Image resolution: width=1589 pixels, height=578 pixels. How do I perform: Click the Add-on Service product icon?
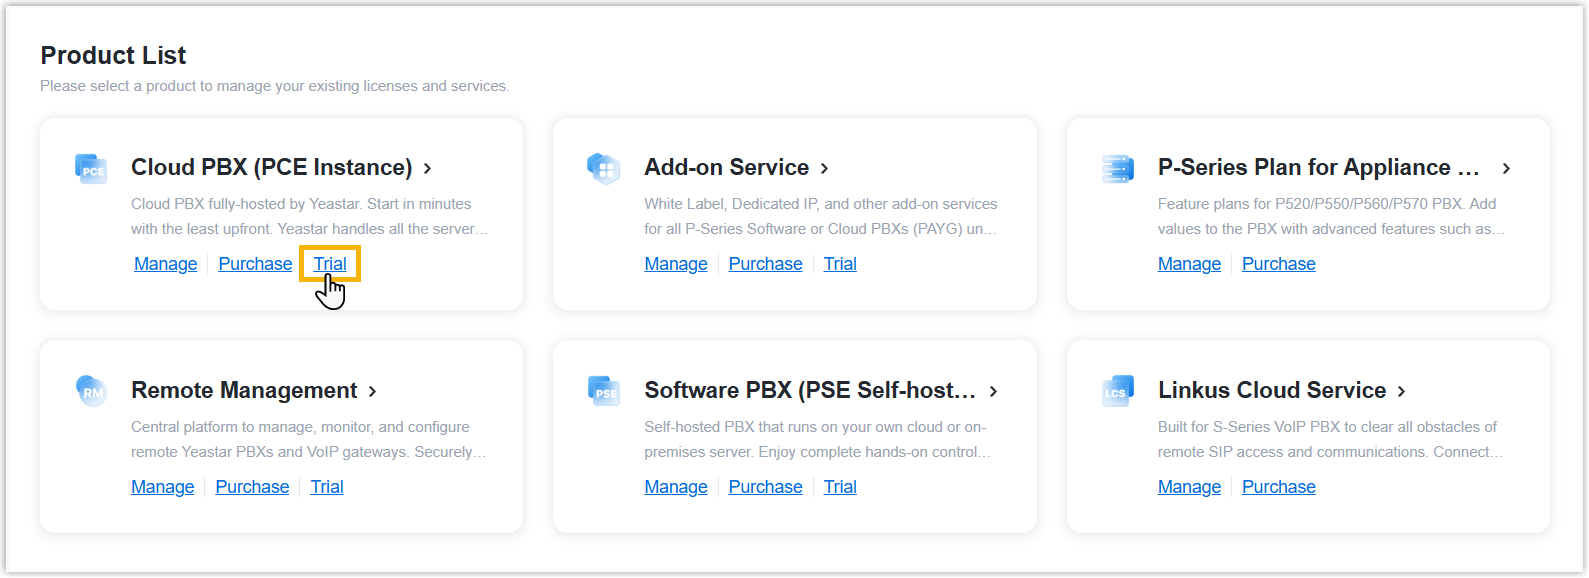coord(604,168)
